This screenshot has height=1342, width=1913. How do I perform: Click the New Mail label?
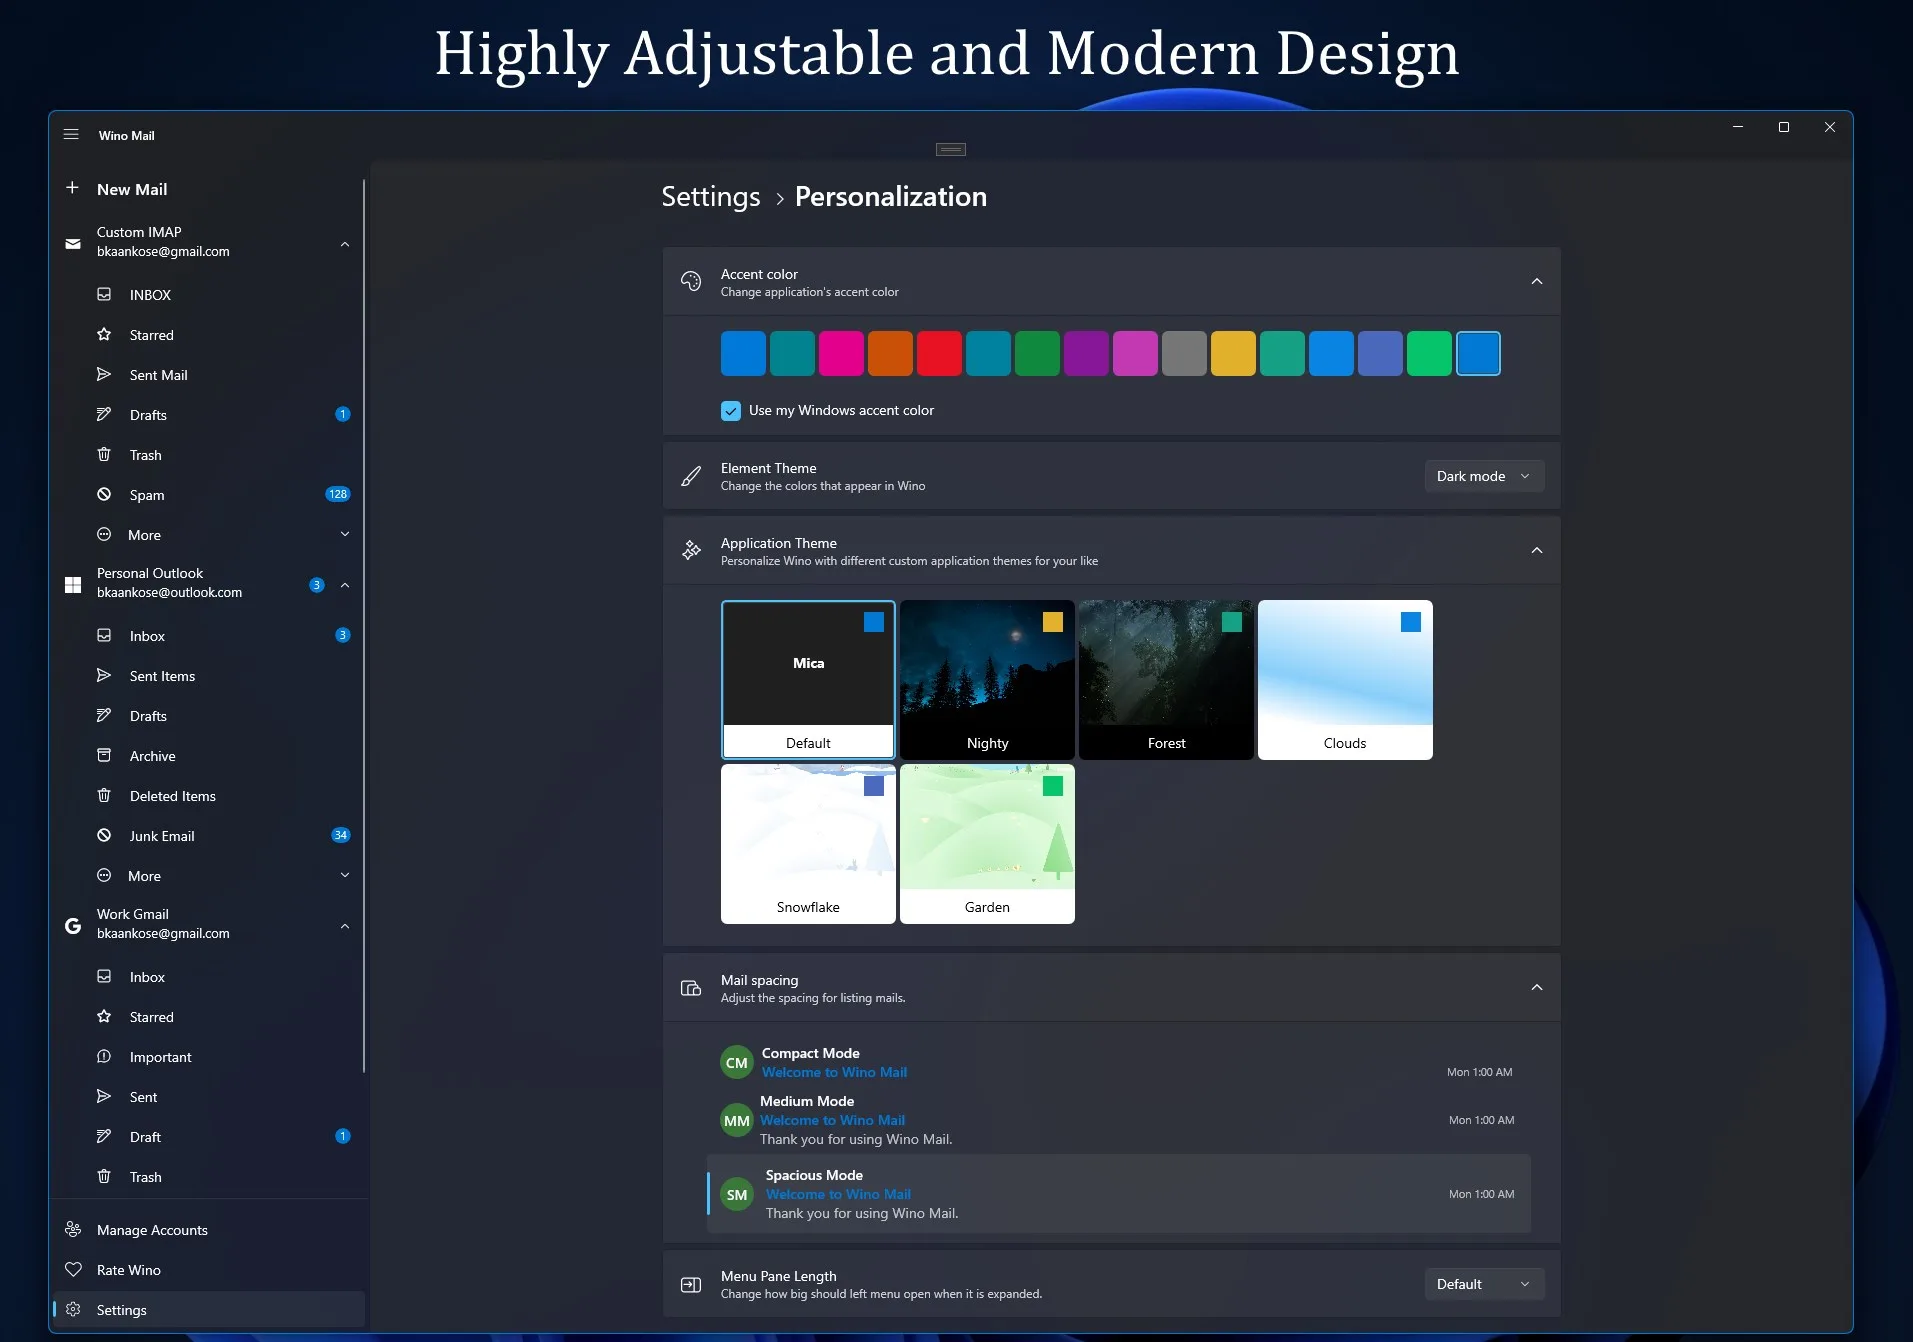[x=132, y=189]
